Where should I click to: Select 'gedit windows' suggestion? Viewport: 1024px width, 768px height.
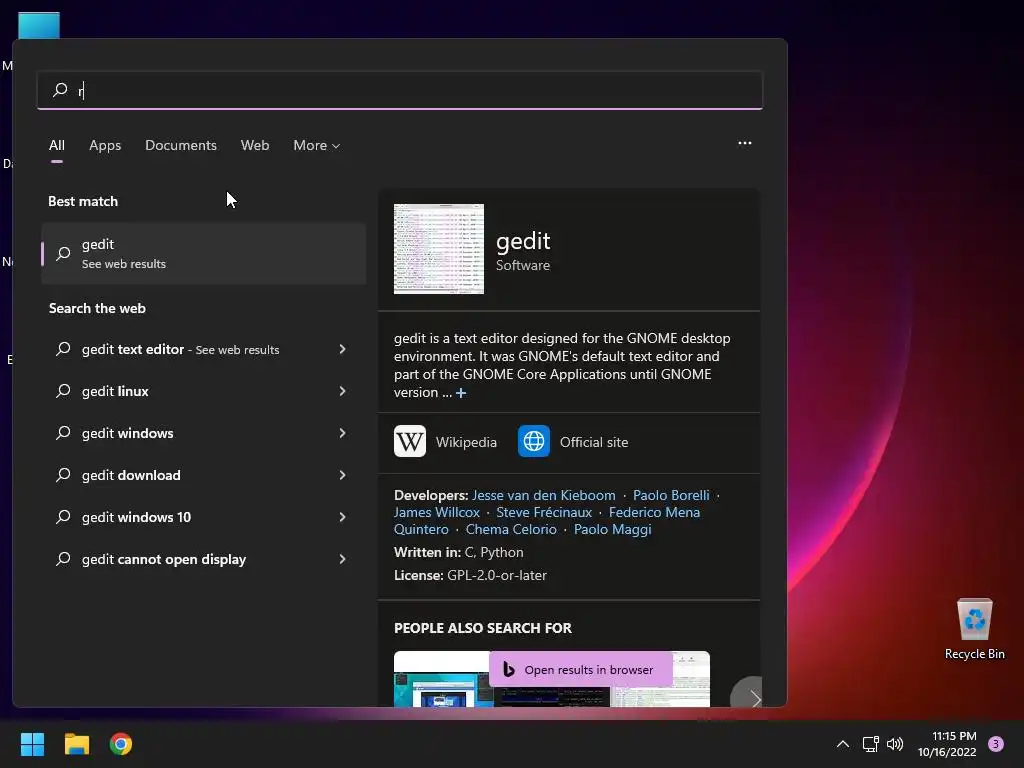[127, 433]
